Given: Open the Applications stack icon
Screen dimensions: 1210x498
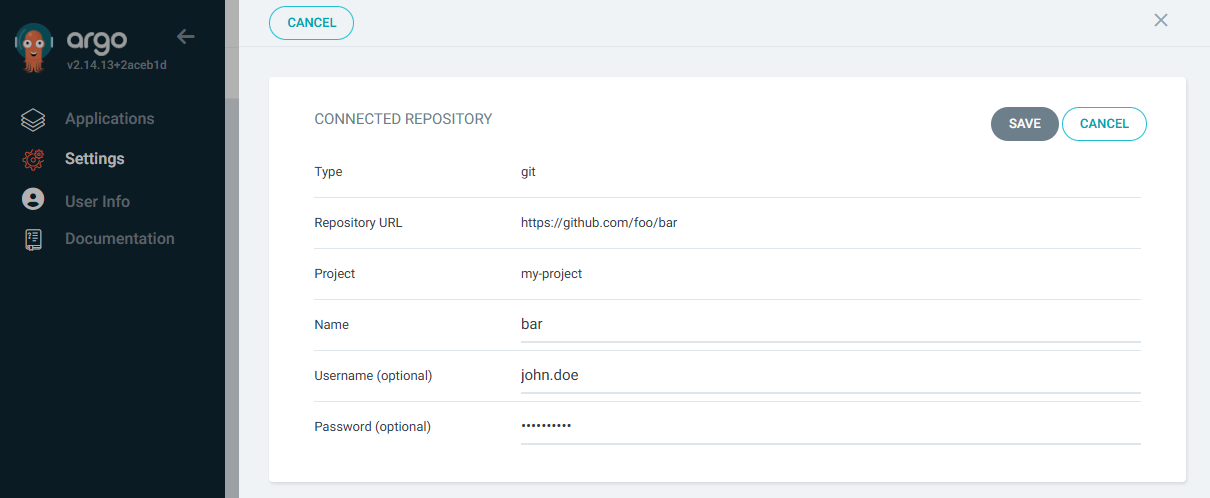Looking at the screenshot, I should 33,120.
